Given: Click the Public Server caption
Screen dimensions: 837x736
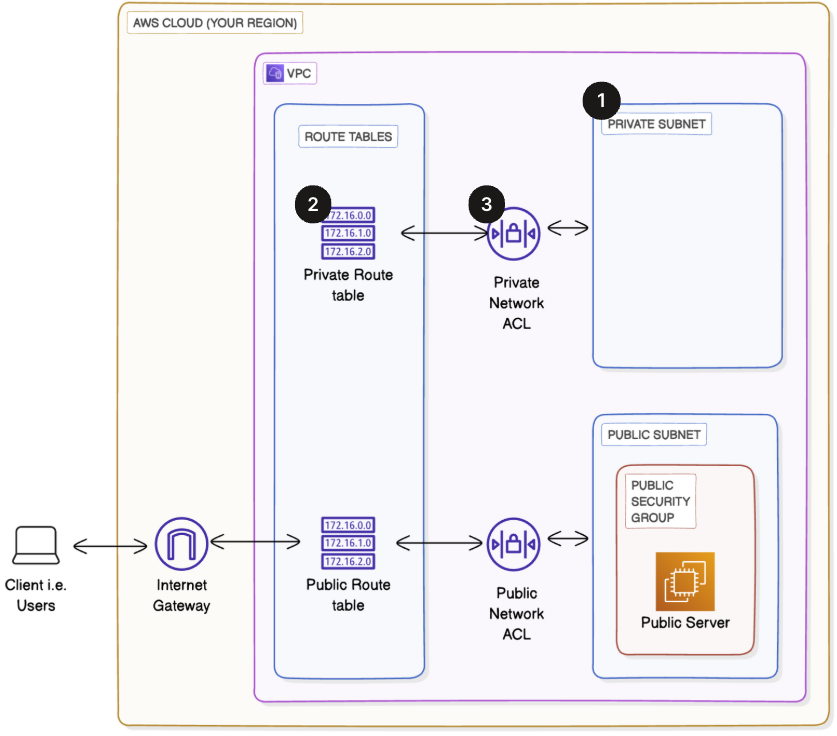Looking at the screenshot, I should 685,623.
